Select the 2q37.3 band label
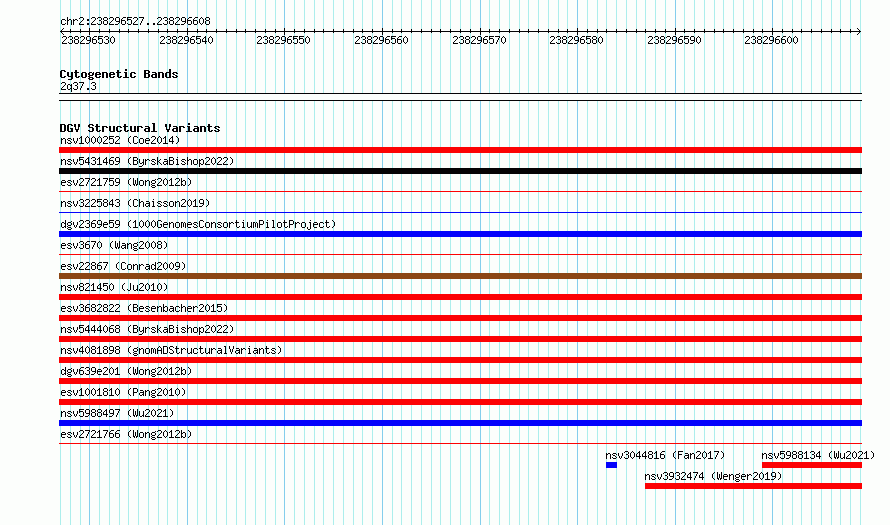 78,86
